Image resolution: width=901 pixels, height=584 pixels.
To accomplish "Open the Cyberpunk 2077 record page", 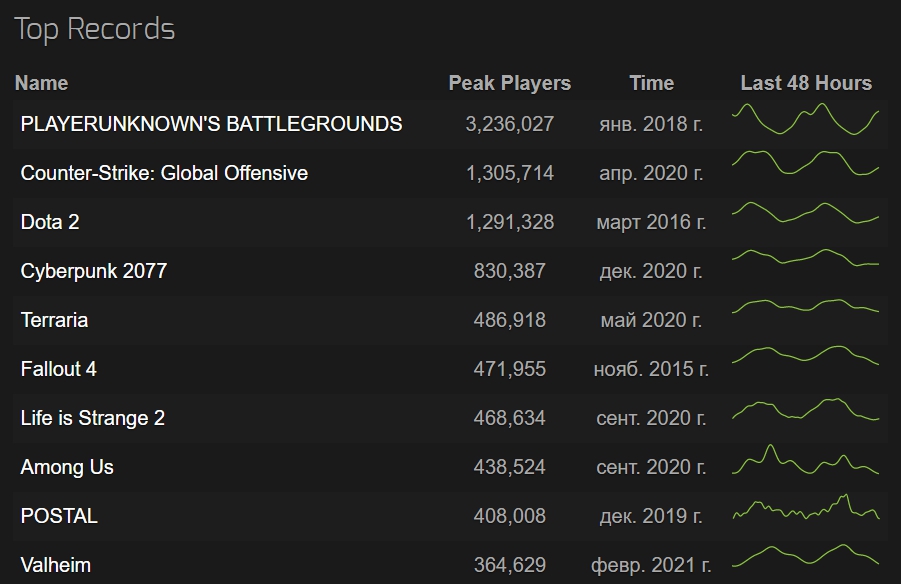I will 94,271.
